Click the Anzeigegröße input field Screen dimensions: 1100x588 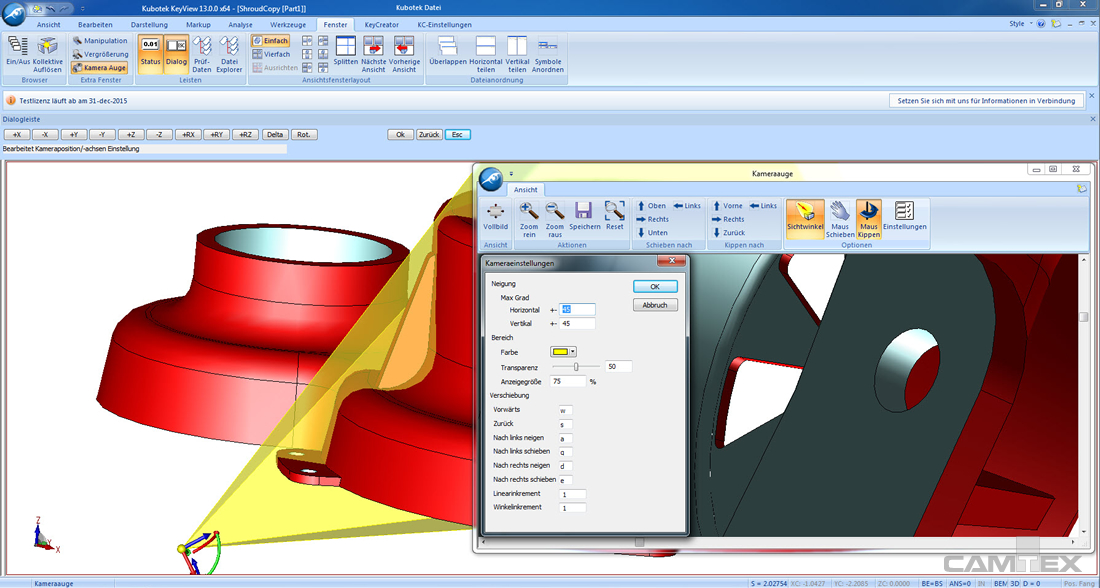click(568, 381)
